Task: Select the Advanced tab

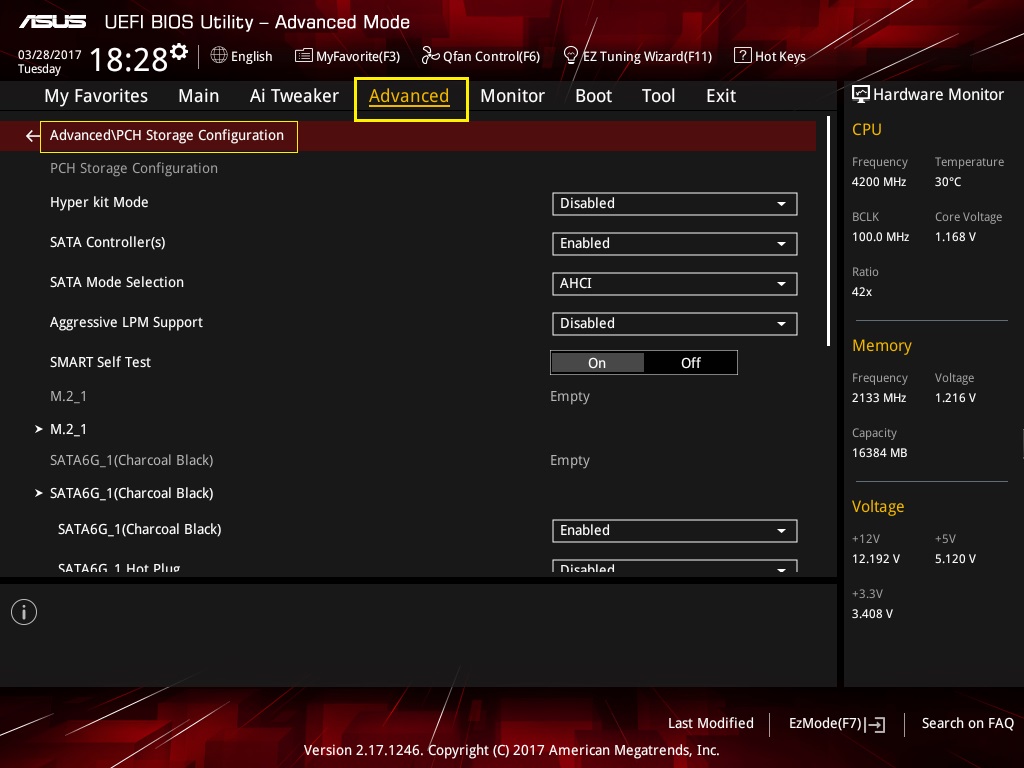Action: point(409,96)
